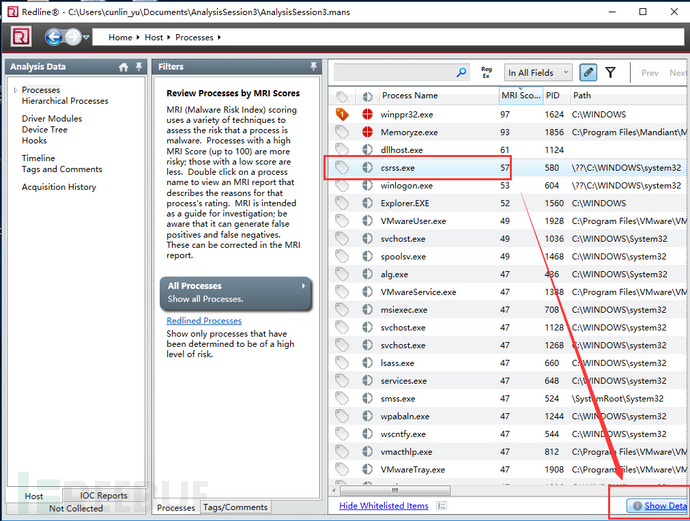
Task: Open the In All Fields dropdown
Action: click(538, 73)
